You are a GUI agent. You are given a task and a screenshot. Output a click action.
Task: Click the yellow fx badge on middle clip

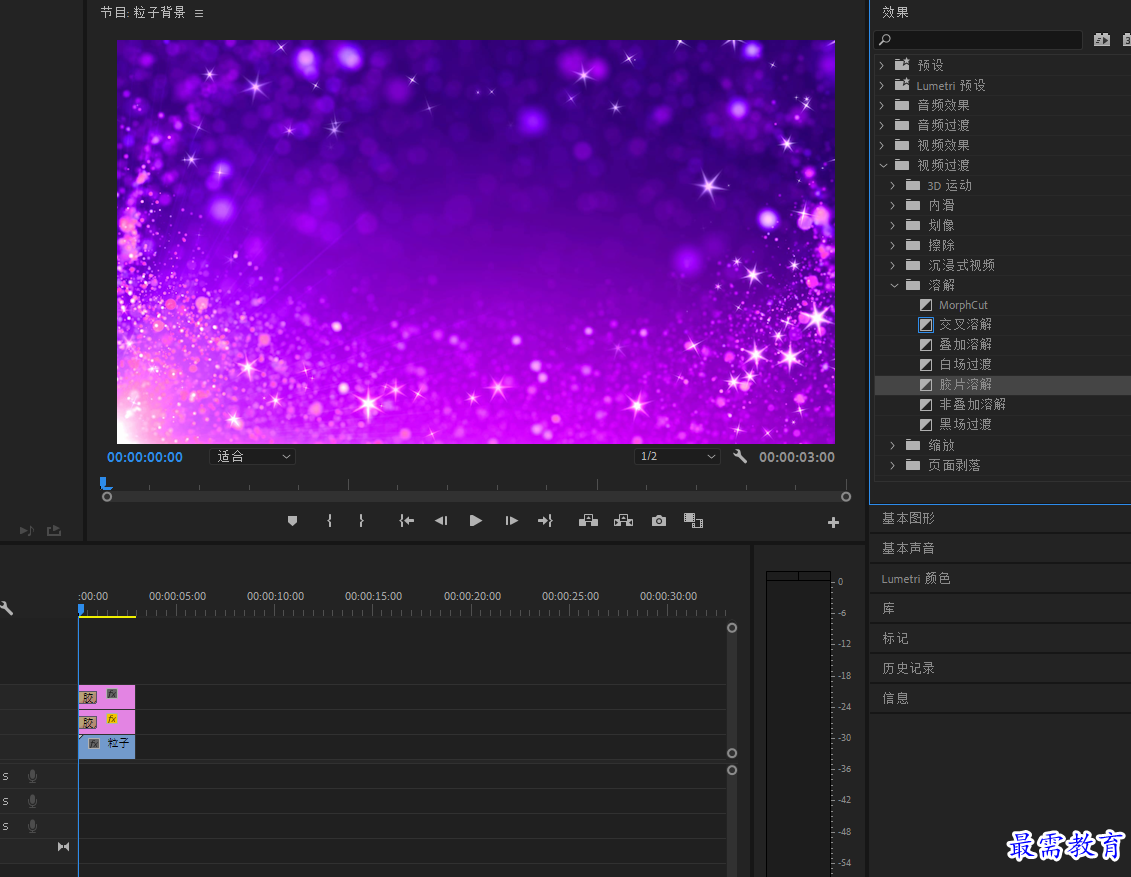[112, 719]
